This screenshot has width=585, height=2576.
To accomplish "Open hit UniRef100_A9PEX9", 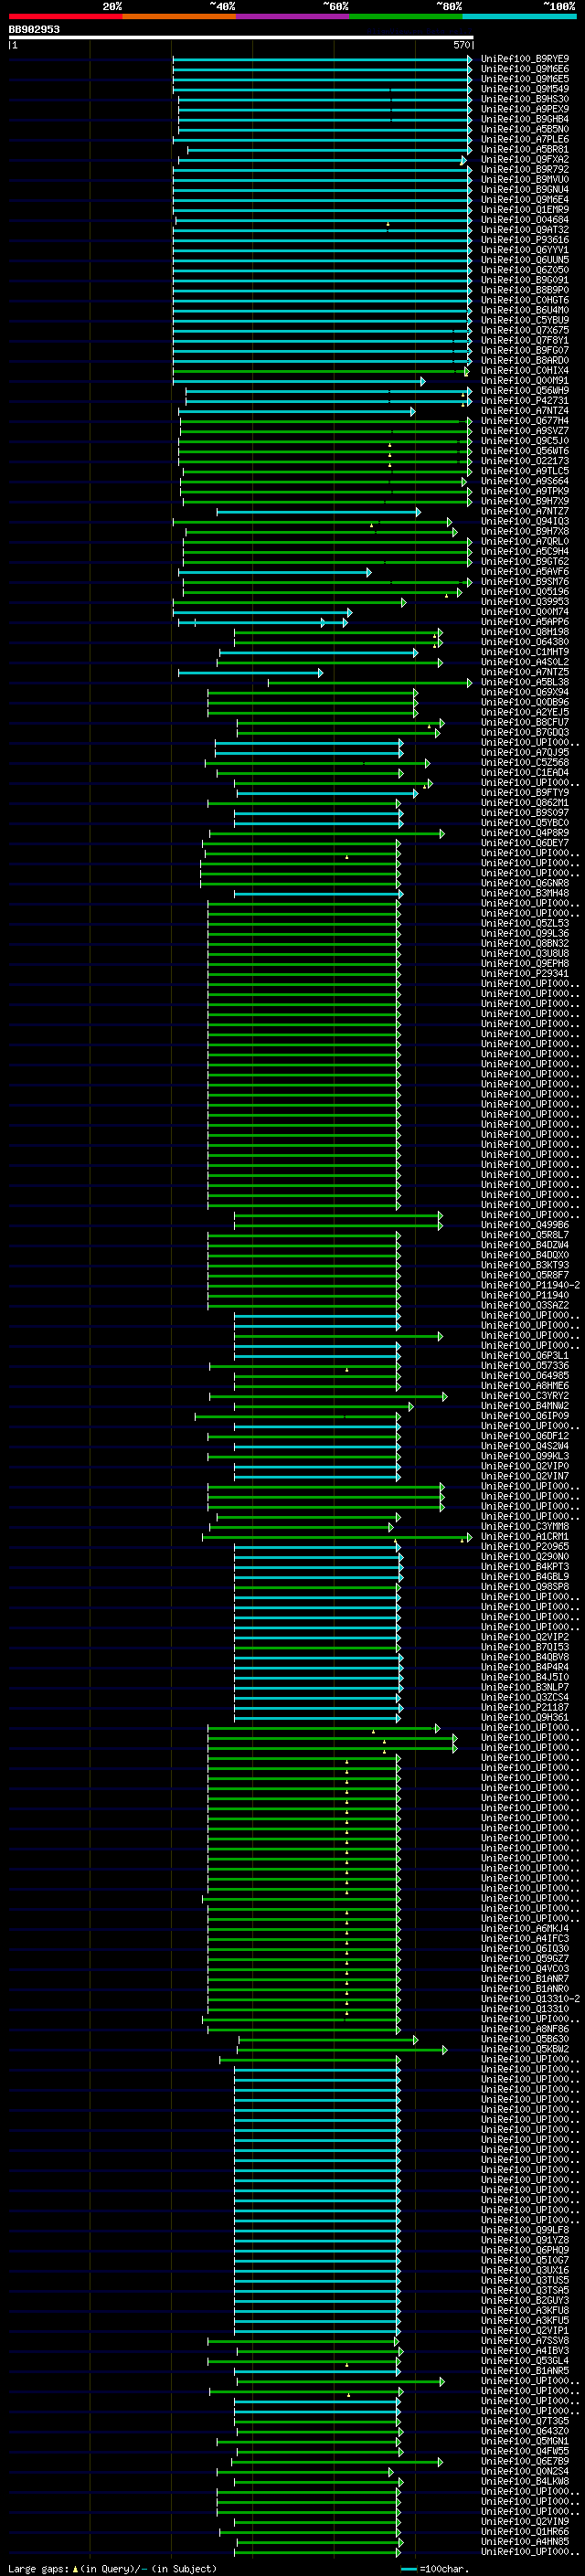I will (524, 109).
